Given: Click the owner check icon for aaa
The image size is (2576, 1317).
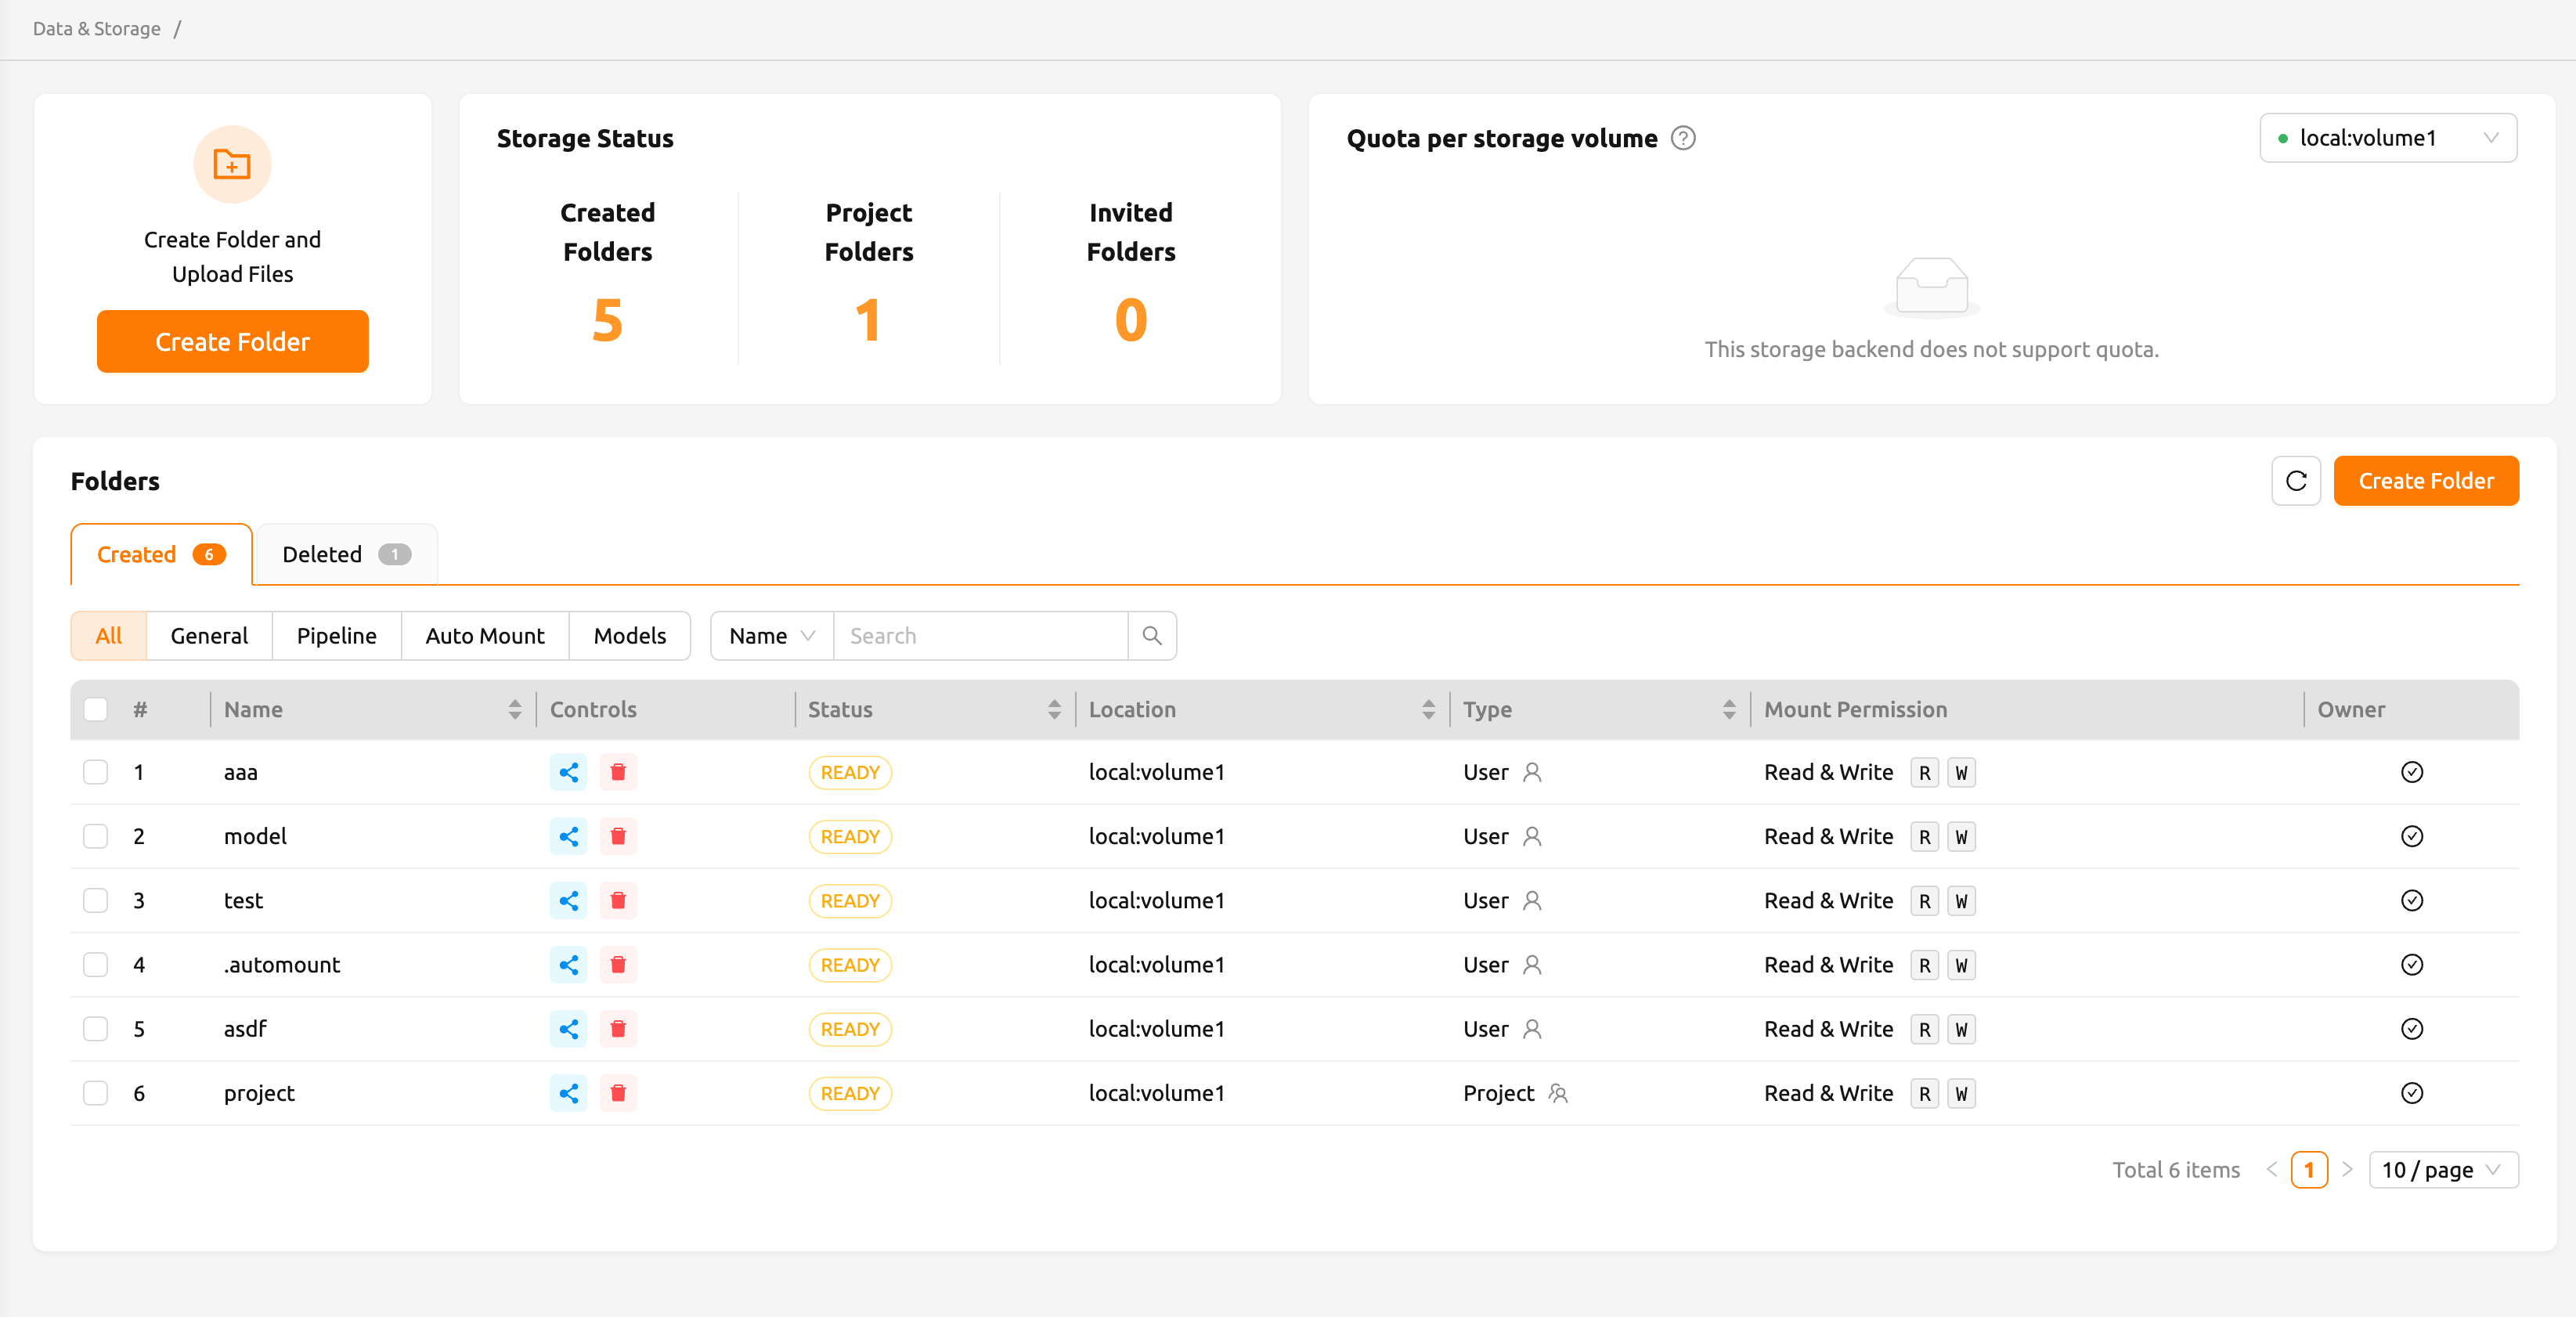Looking at the screenshot, I should (x=2412, y=772).
